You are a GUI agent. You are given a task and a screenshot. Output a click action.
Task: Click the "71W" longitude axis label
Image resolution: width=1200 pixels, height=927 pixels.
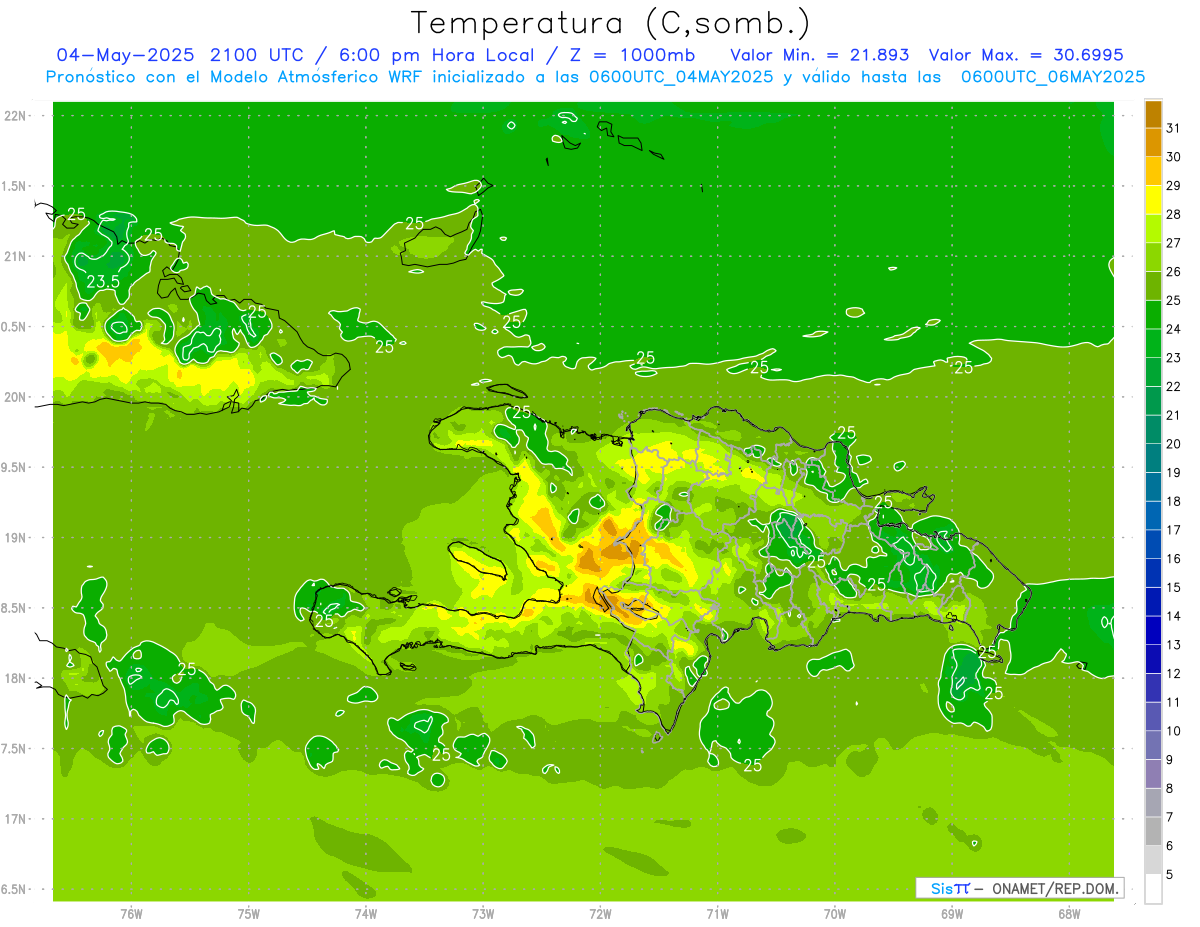coord(717,914)
